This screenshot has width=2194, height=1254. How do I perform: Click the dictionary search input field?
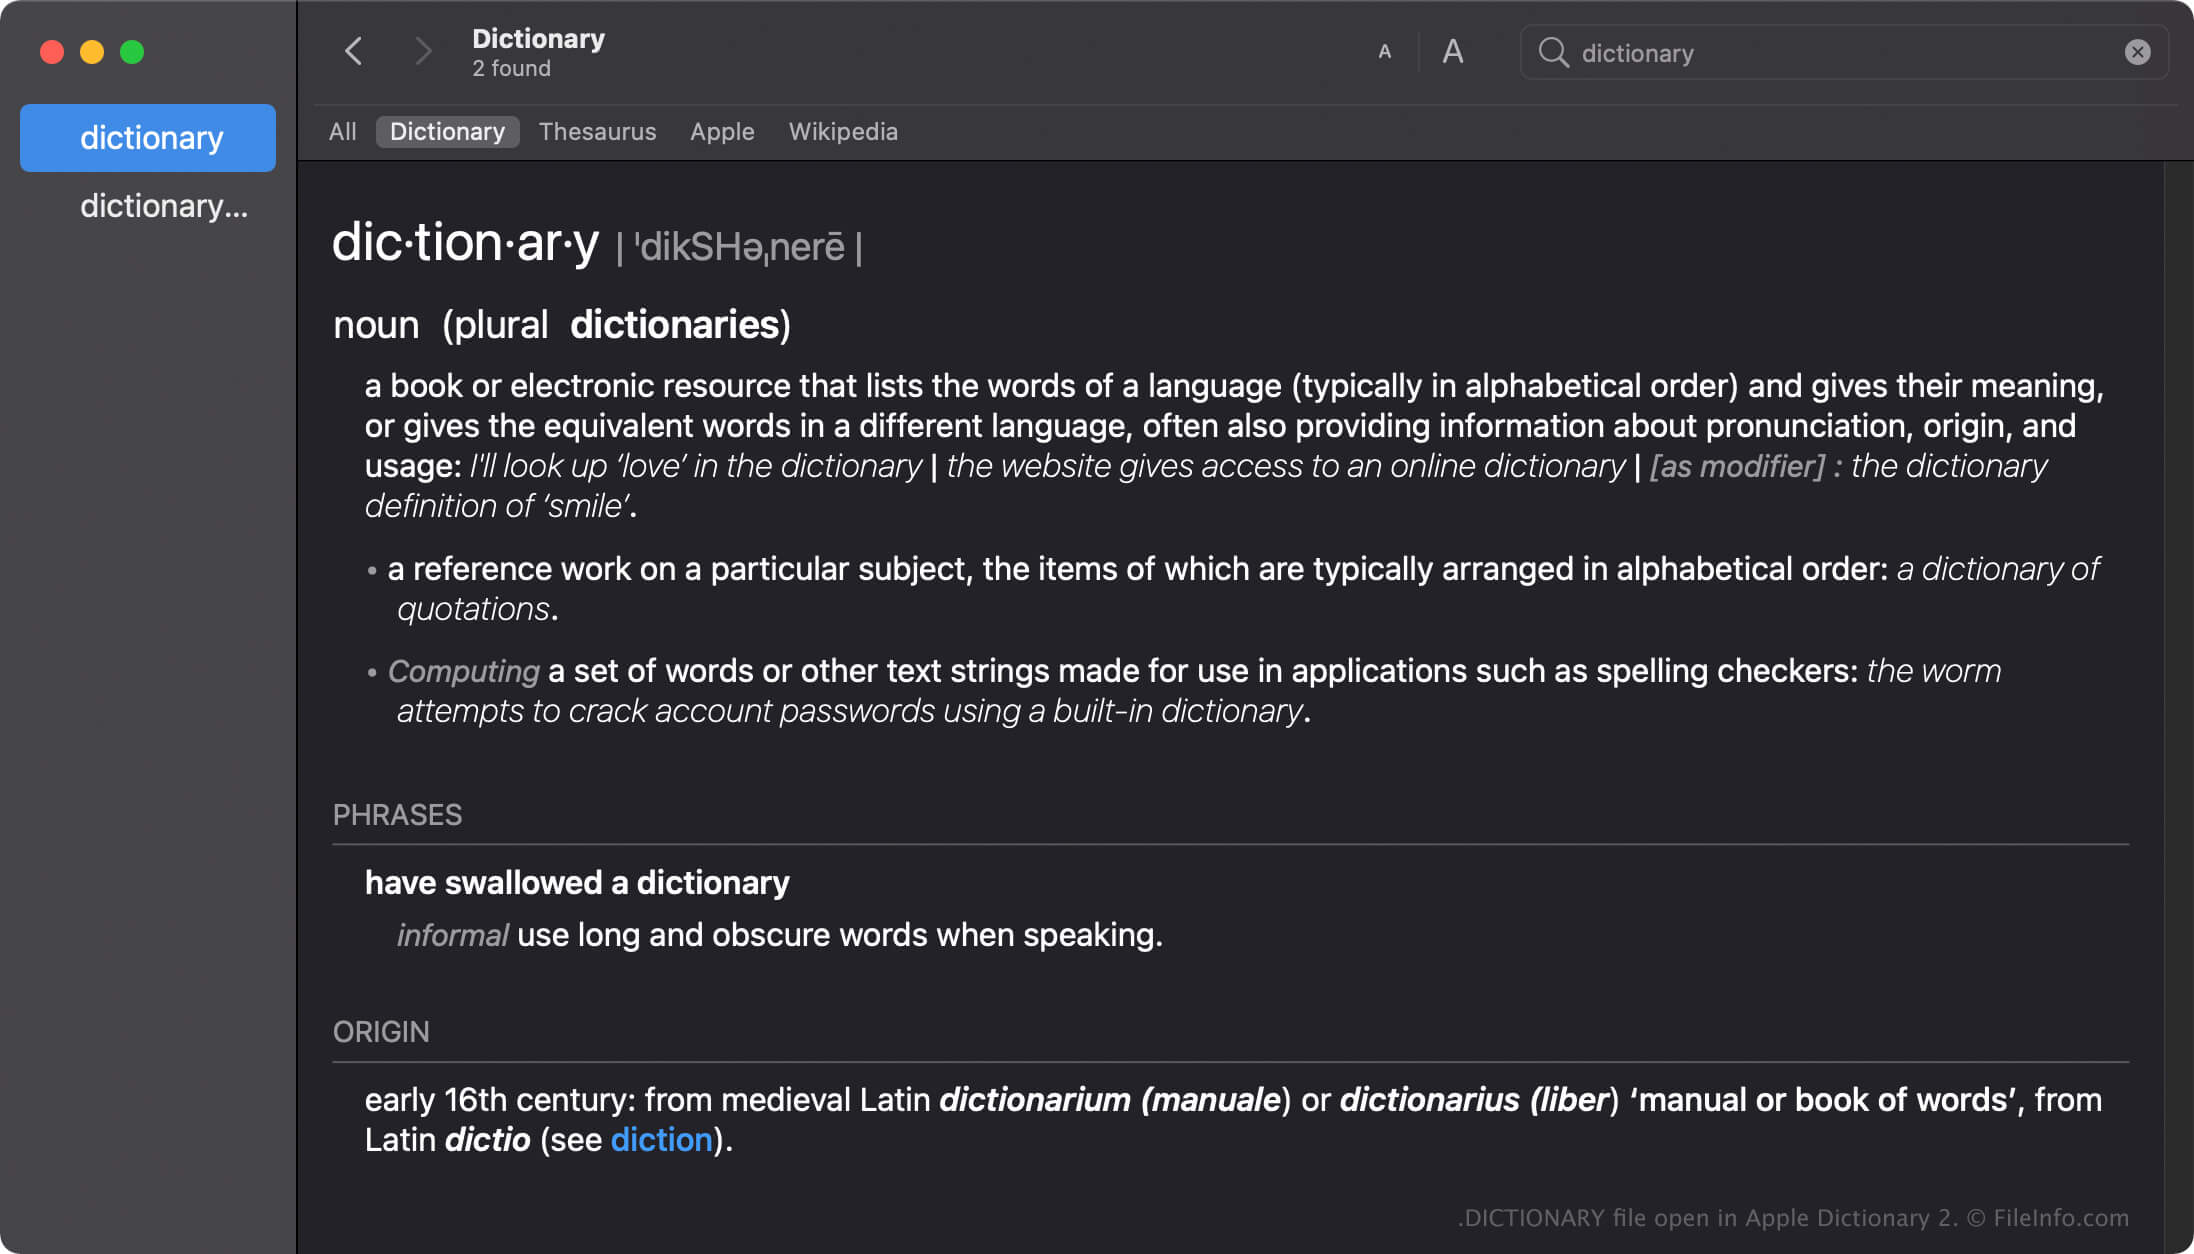tap(1844, 51)
